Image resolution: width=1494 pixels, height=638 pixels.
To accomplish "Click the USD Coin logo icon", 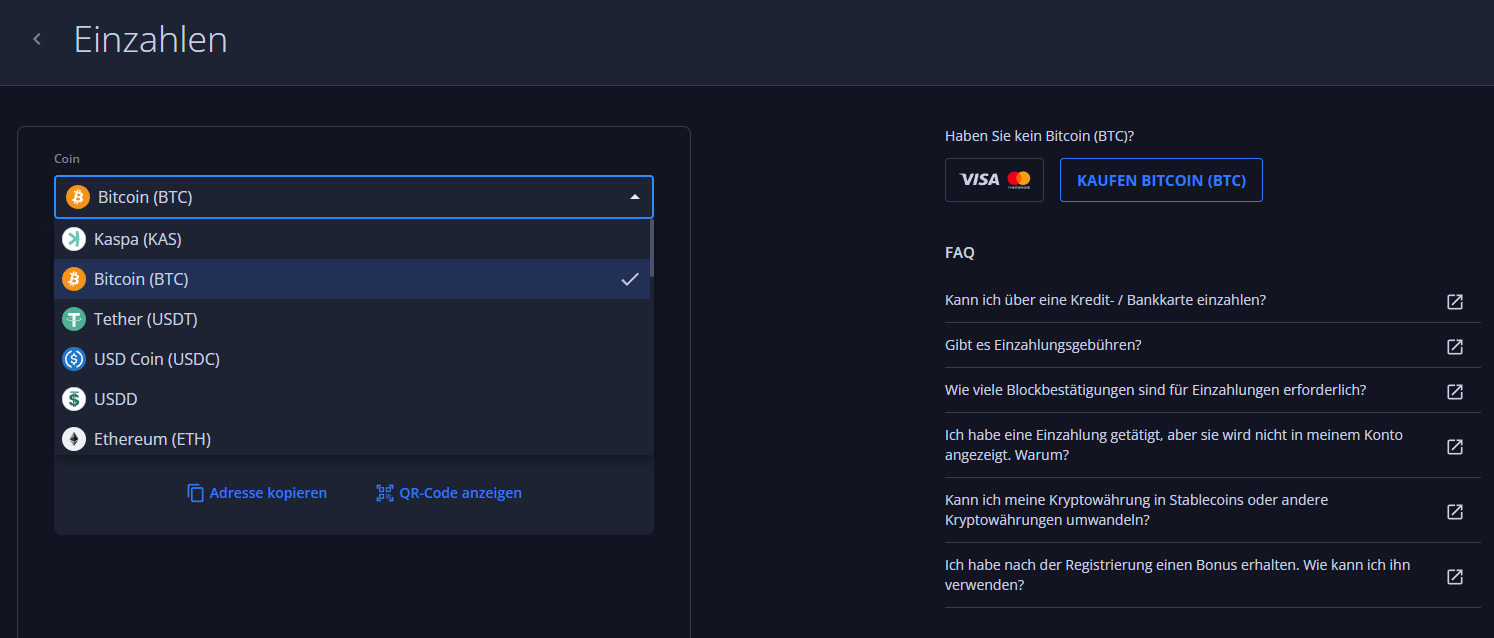I will pyautogui.click(x=74, y=359).
